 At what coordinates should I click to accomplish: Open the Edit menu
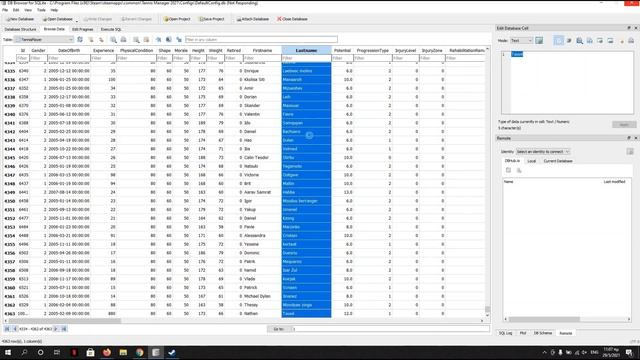[16, 10]
